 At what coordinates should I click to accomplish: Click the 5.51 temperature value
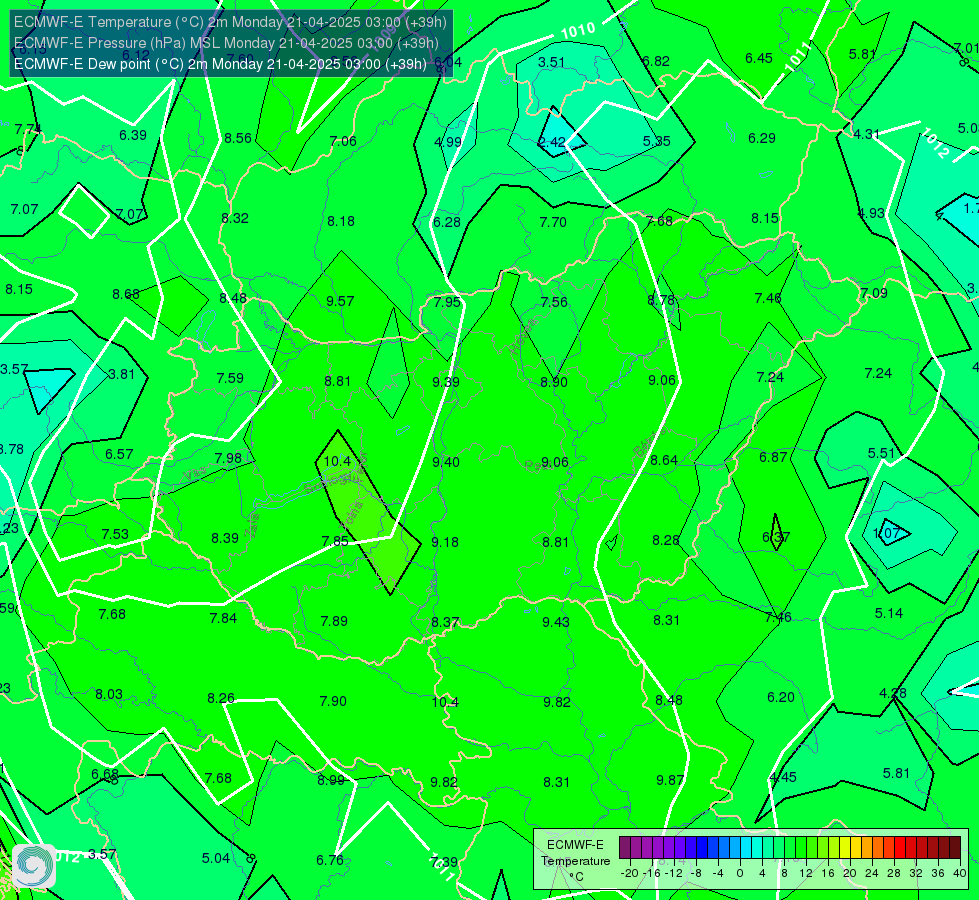(x=882, y=453)
